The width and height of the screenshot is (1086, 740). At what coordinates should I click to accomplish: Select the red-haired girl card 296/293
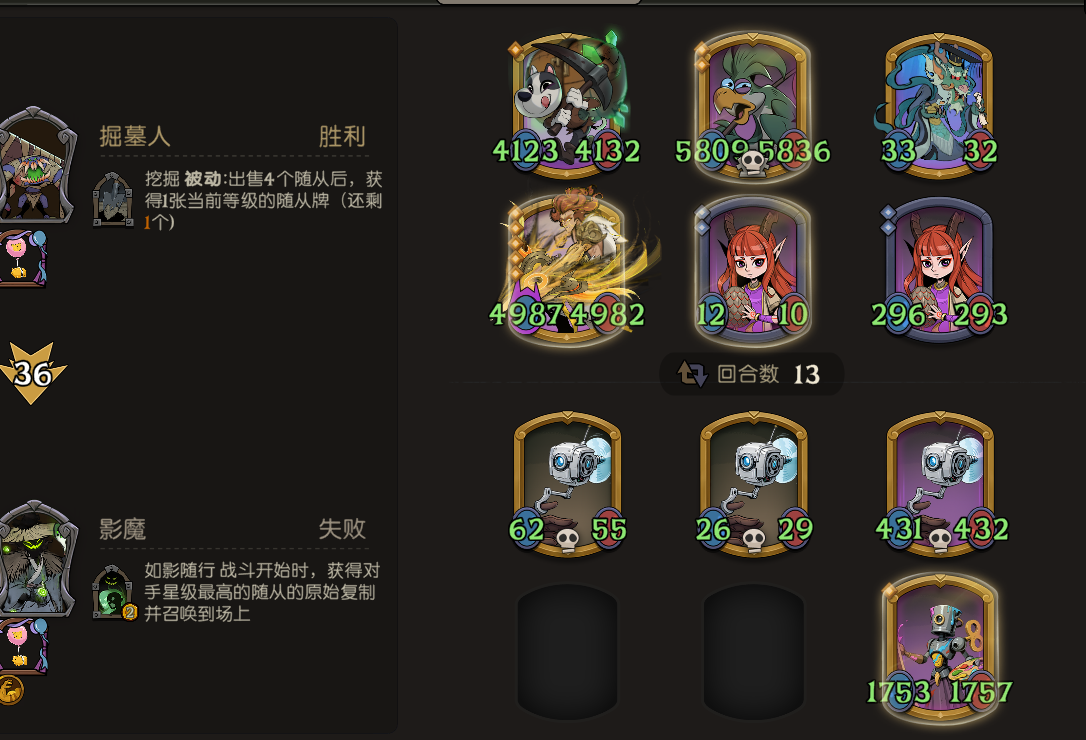[939, 269]
